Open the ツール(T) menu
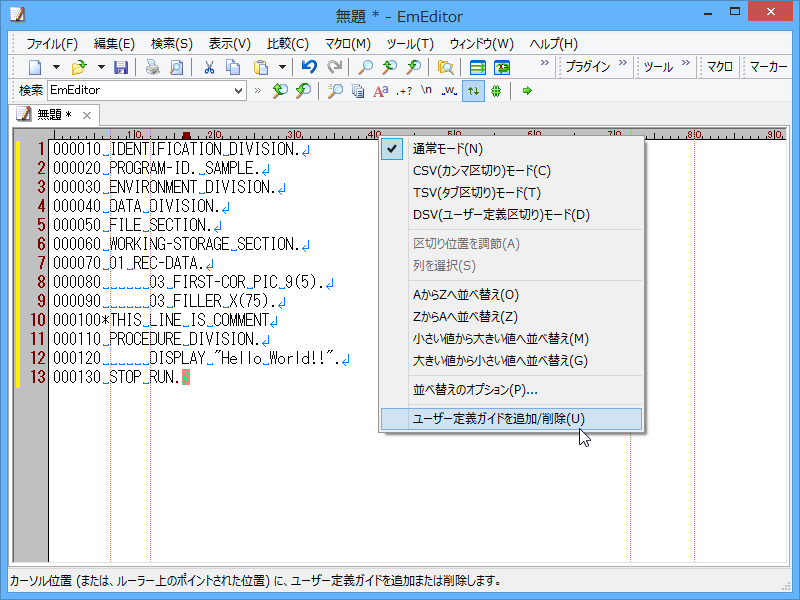 pos(410,44)
